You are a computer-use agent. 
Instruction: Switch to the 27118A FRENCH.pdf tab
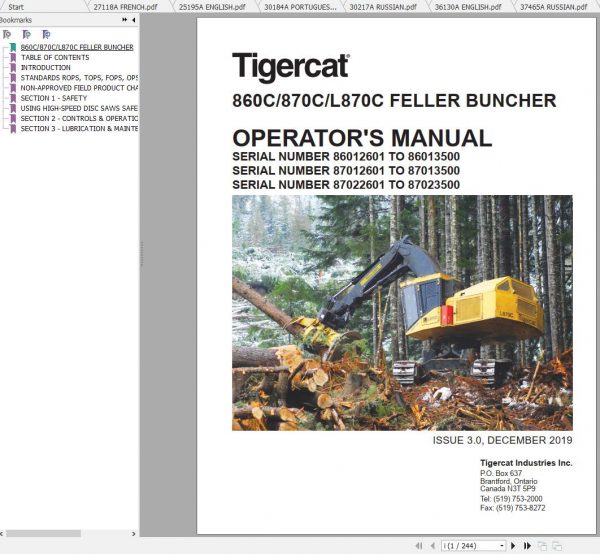tap(126, 7)
